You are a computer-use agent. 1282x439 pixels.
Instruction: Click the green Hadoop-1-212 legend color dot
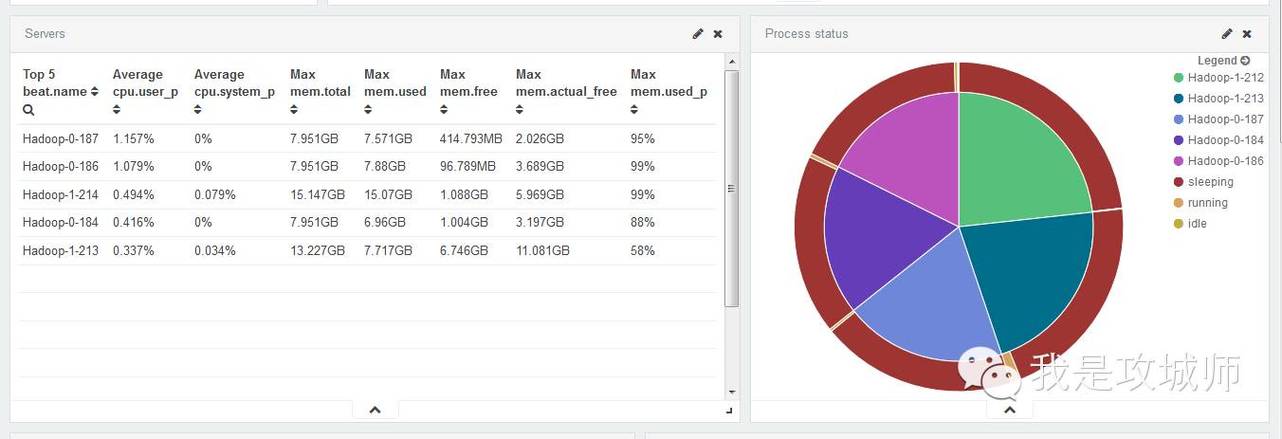click(1179, 78)
